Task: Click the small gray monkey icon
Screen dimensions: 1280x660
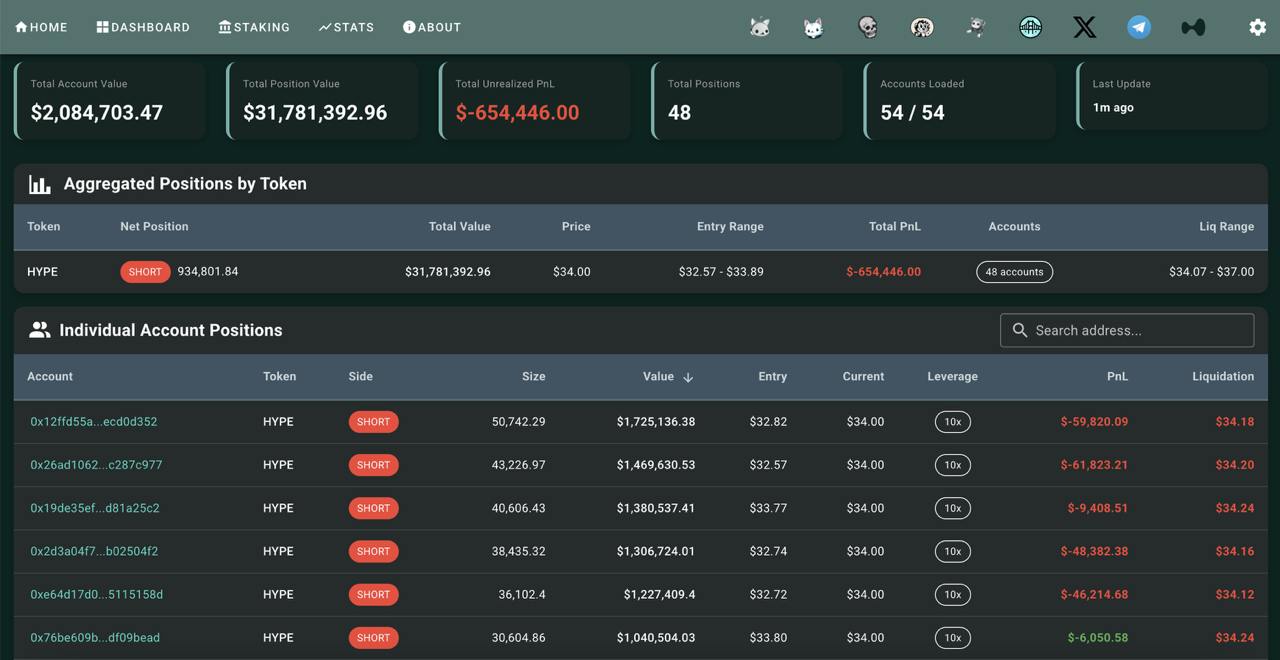Action: (x=976, y=27)
